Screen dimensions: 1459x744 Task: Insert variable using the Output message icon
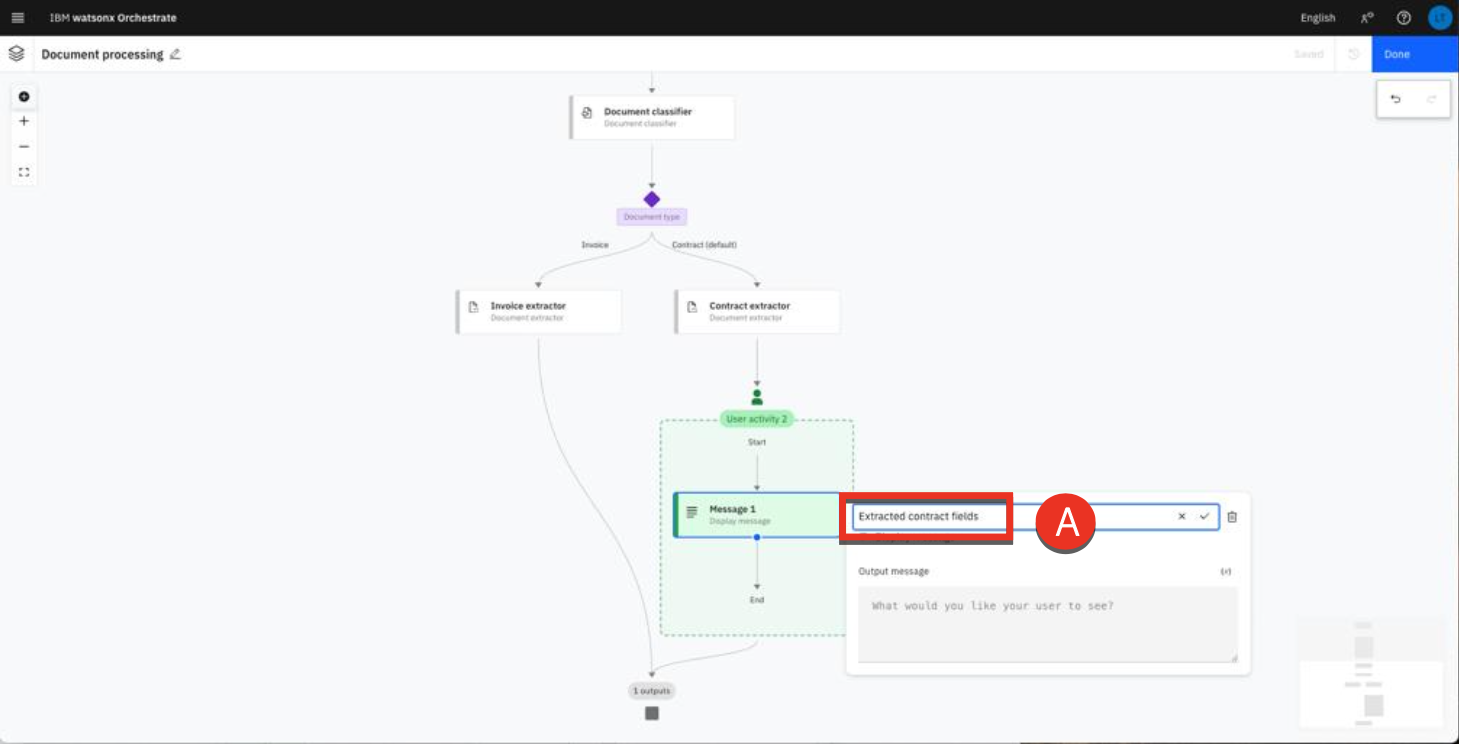tap(1226, 571)
